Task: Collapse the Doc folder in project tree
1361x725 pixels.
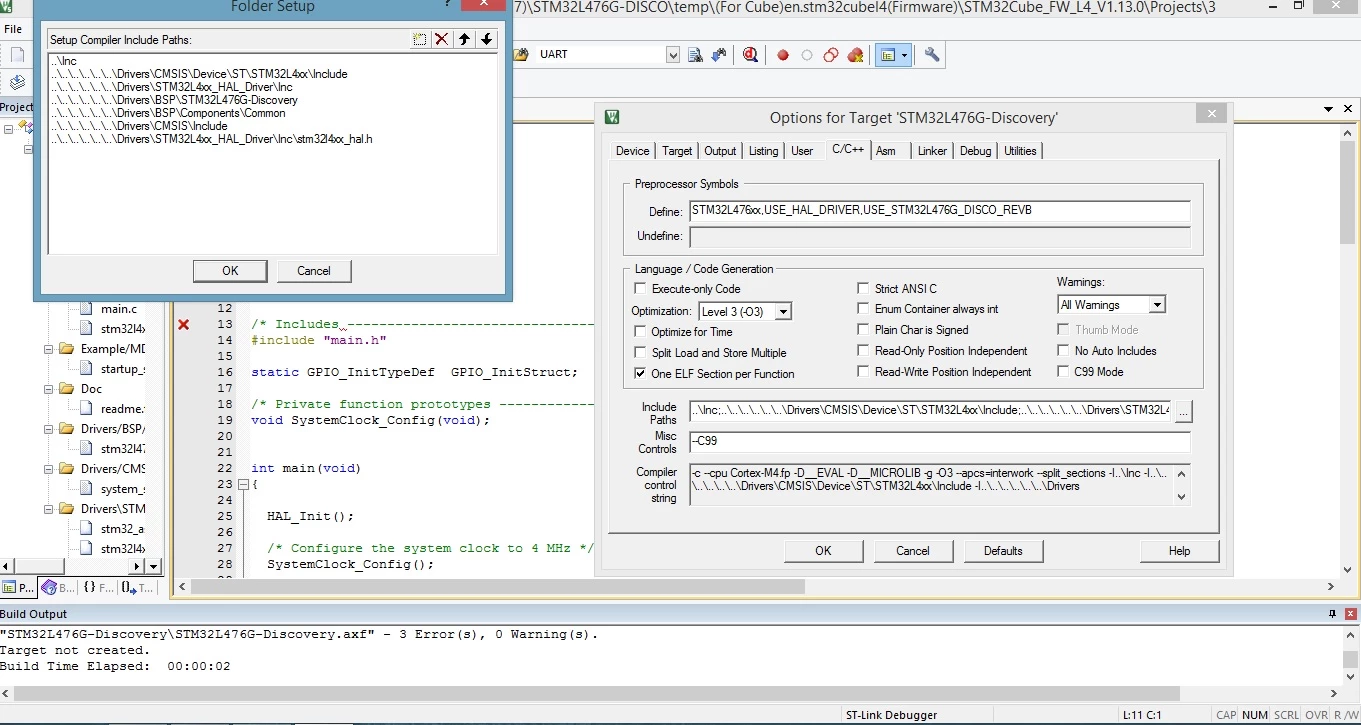Action: click(48, 389)
